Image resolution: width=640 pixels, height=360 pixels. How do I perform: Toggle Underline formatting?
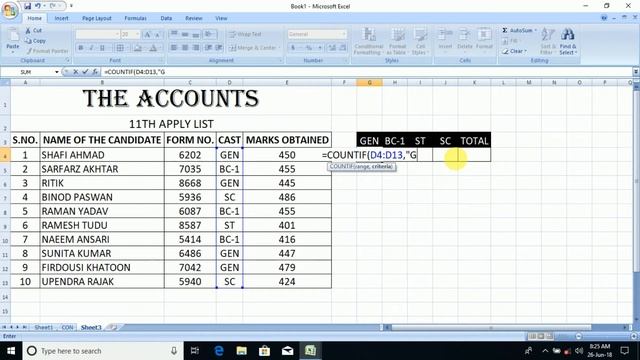pos(102,48)
